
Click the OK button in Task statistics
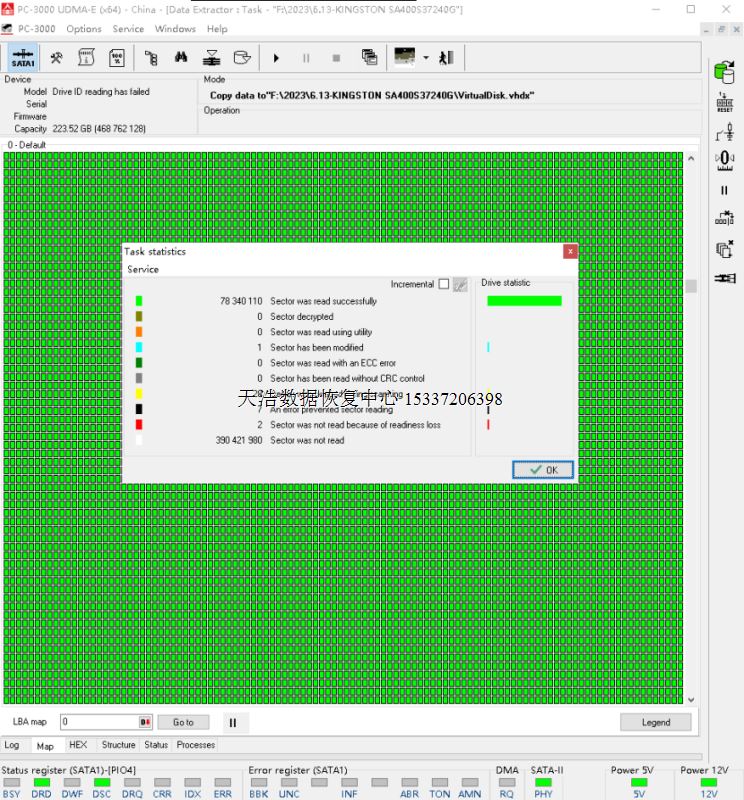coord(542,470)
